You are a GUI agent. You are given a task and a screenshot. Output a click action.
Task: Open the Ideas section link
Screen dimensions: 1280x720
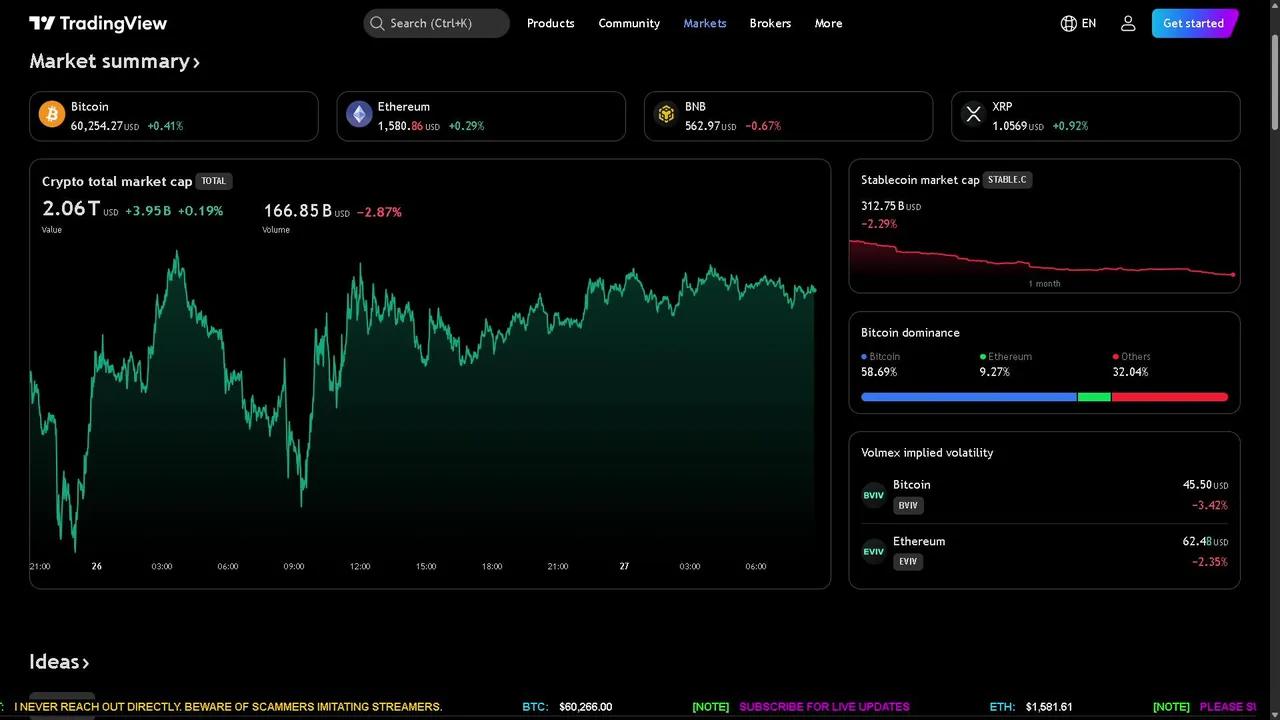click(59, 662)
